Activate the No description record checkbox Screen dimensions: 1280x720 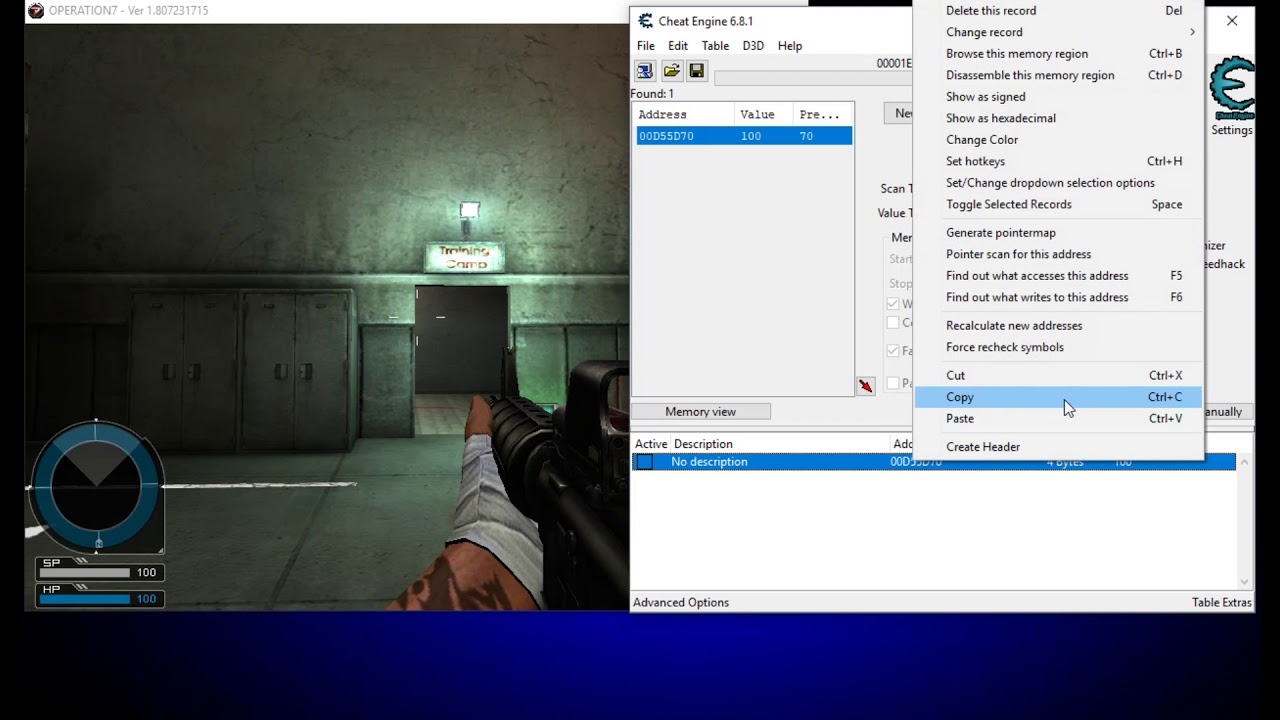pyautogui.click(x=643, y=461)
